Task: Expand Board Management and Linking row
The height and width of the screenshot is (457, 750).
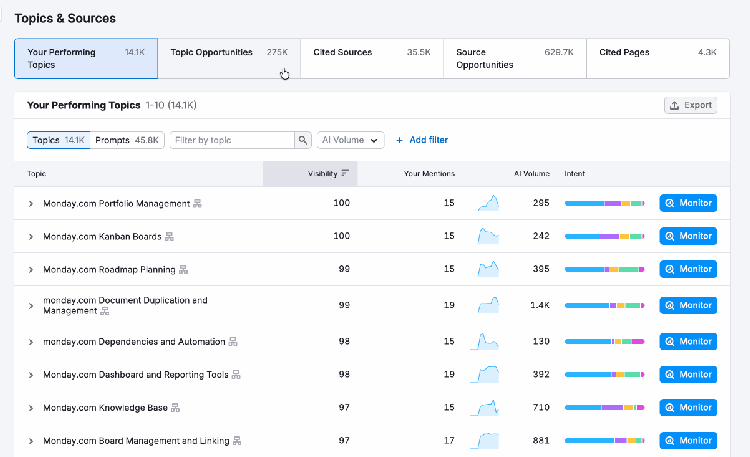Action: [x=31, y=441]
